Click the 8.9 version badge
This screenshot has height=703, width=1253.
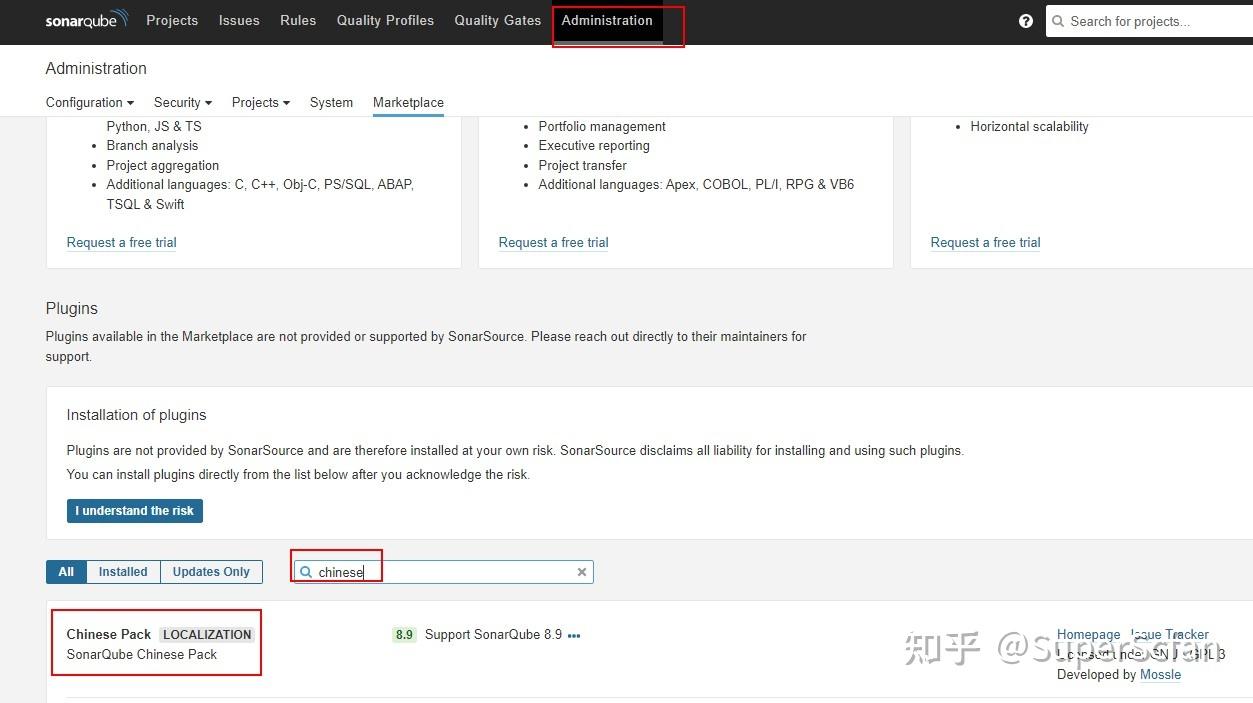click(404, 635)
